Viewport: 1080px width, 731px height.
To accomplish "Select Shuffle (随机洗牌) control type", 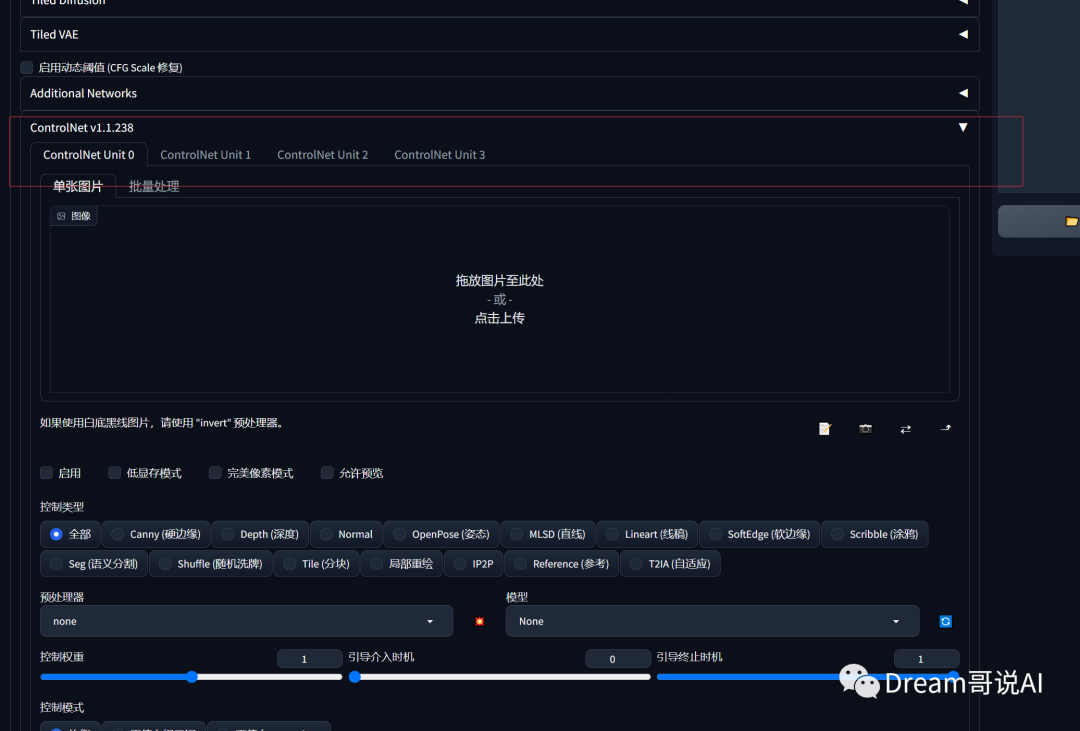I will (x=211, y=564).
